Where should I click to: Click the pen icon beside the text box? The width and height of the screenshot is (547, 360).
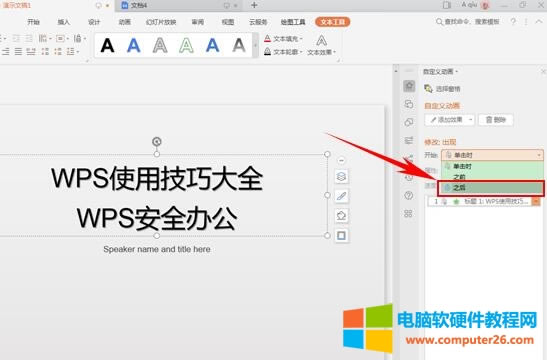click(341, 196)
